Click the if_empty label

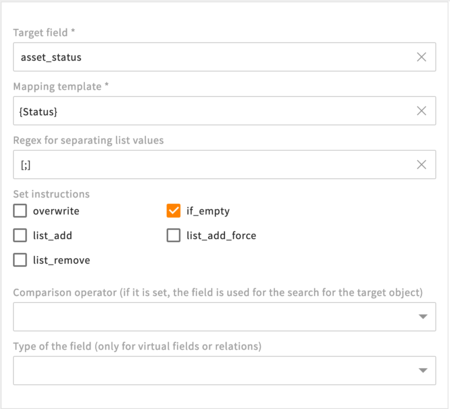click(208, 211)
